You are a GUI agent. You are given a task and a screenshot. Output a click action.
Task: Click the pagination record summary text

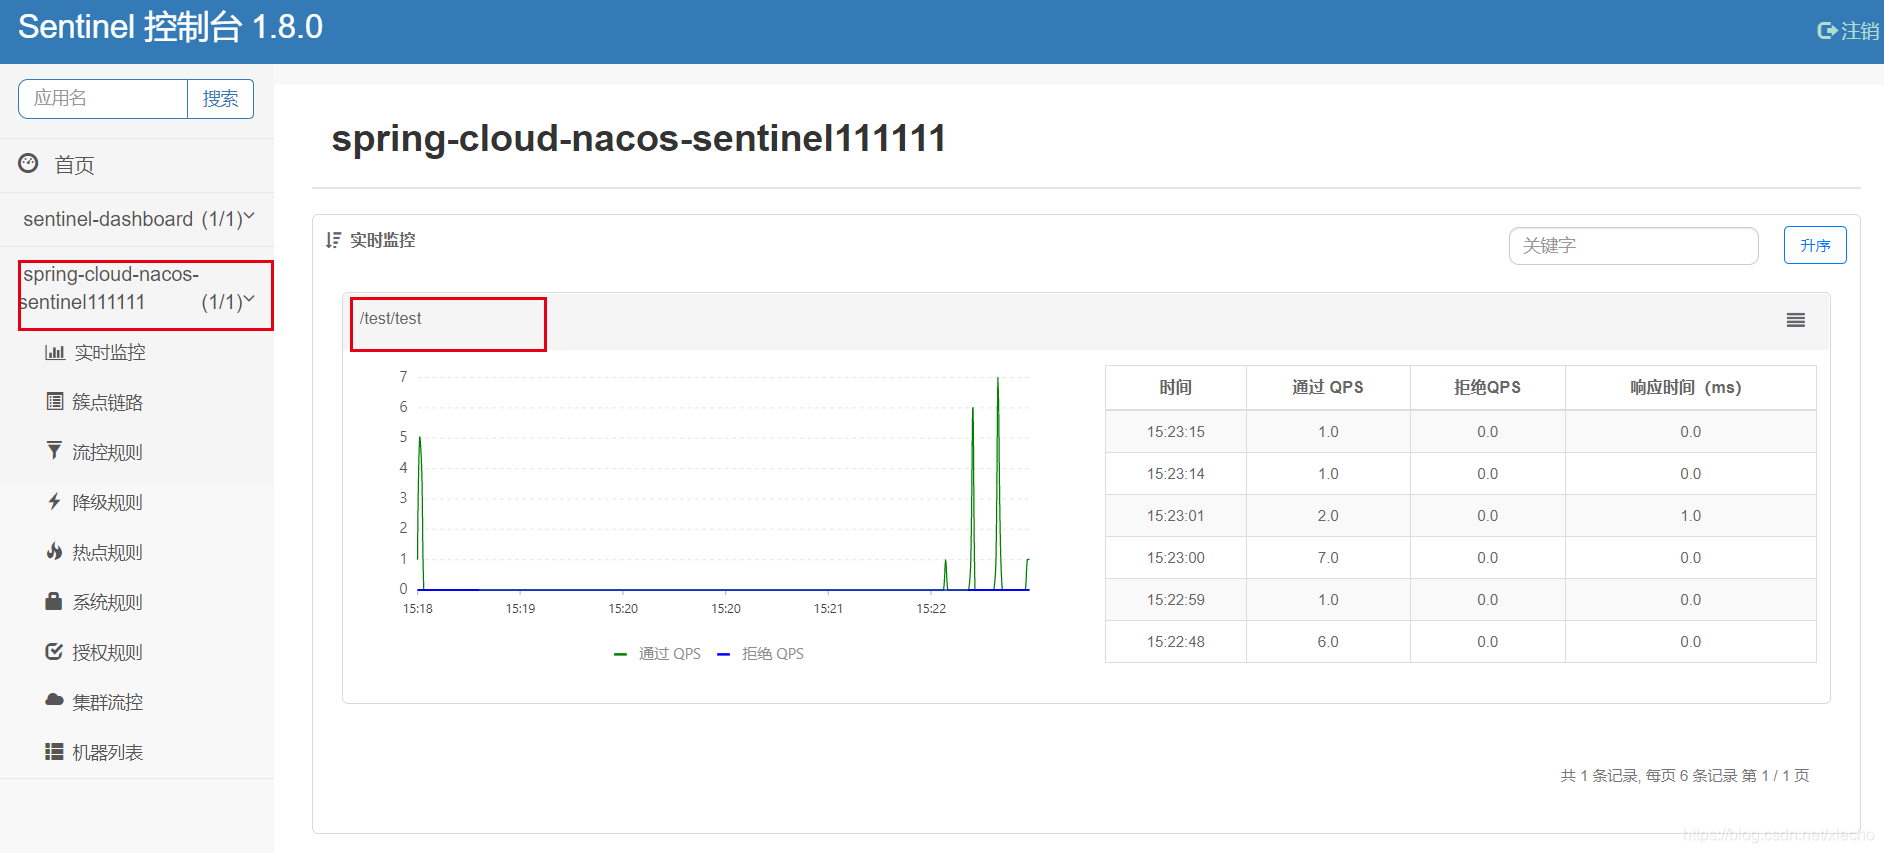click(x=1685, y=776)
